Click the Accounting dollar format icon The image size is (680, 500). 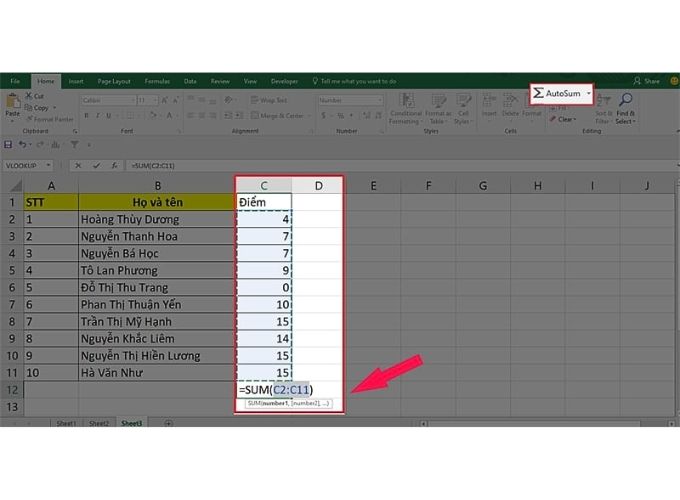[x=323, y=115]
